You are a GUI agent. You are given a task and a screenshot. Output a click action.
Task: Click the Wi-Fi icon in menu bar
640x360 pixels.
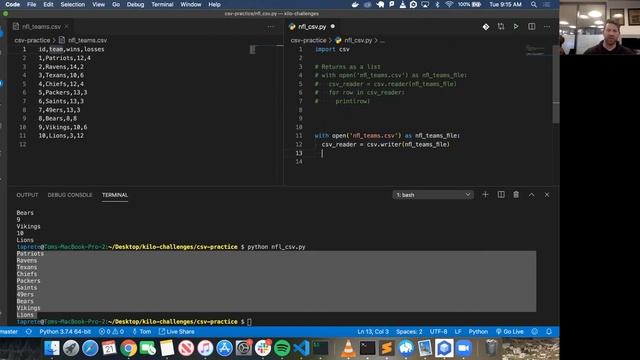click(x=449, y=4)
